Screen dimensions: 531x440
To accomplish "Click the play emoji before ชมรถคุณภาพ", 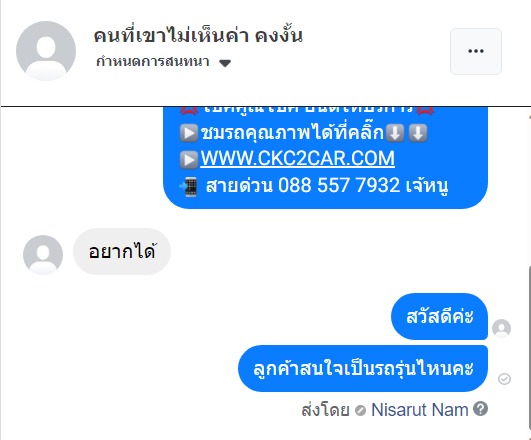I will point(189,133).
